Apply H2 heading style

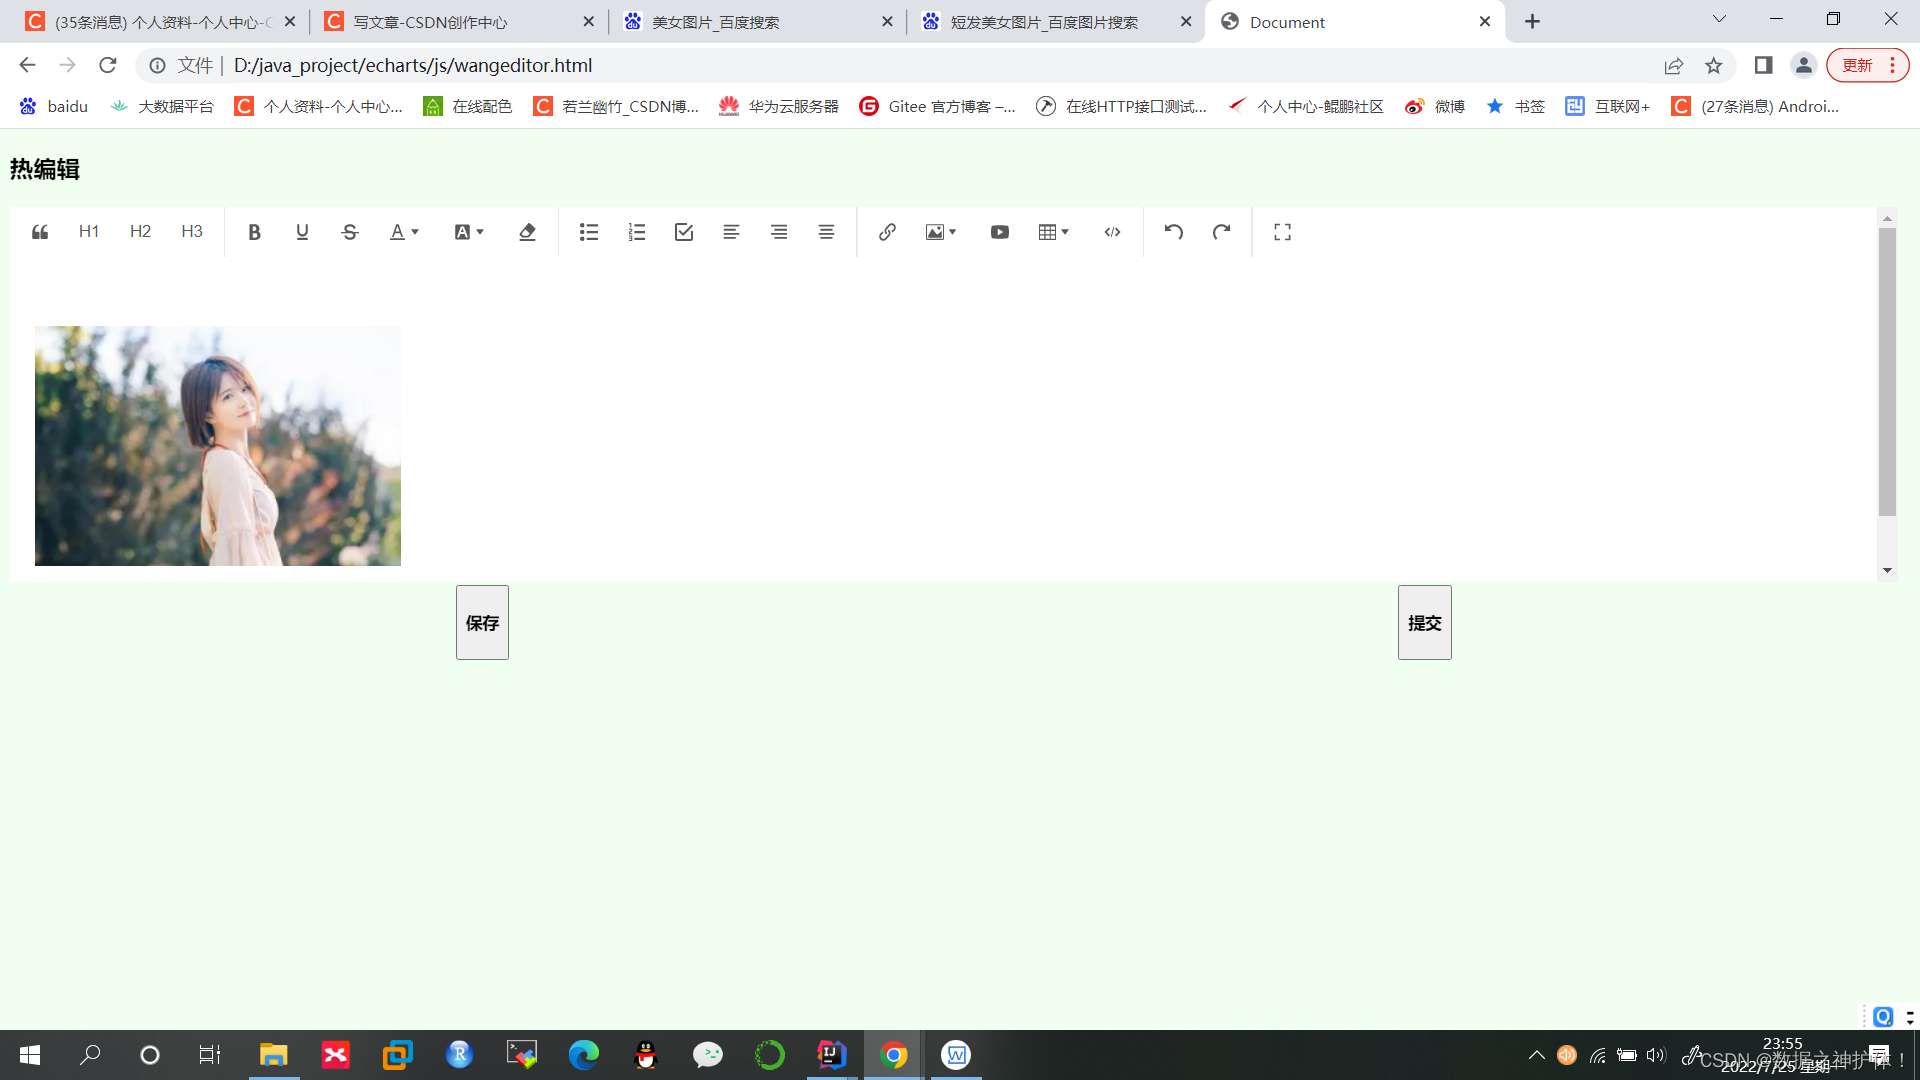[x=140, y=232]
